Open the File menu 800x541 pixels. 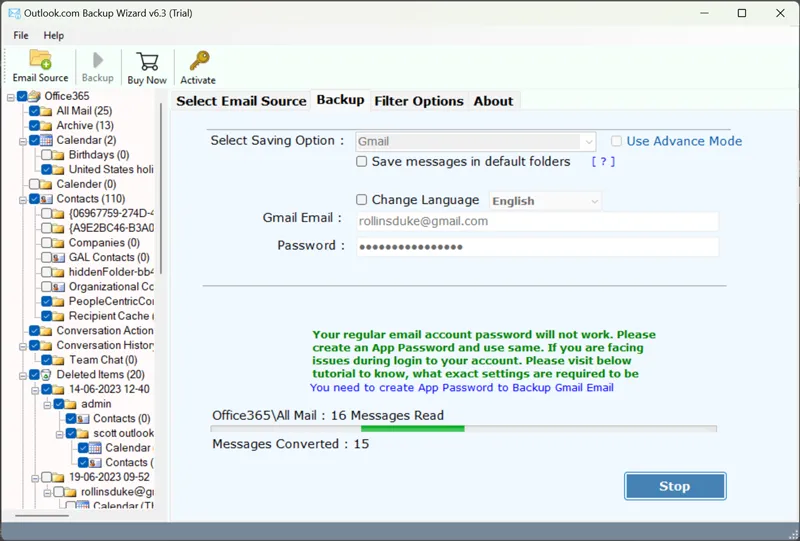[x=21, y=35]
